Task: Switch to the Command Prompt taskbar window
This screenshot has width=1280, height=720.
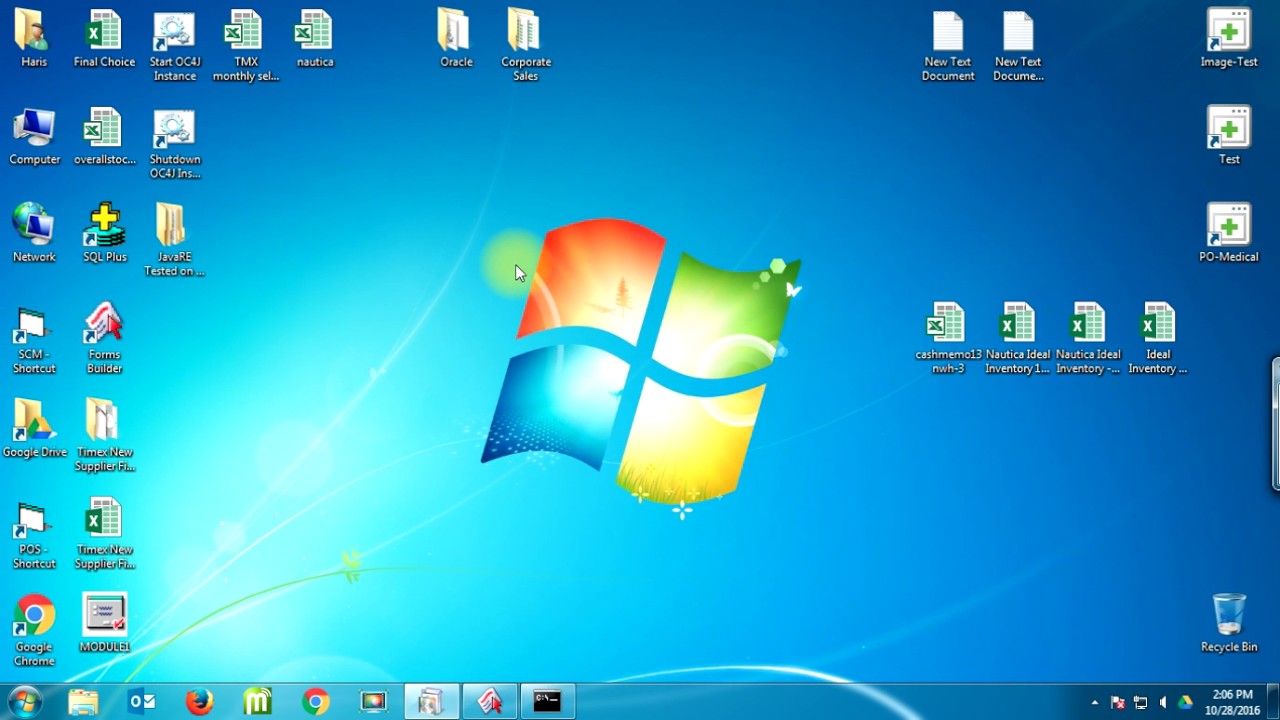Action: (547, 702)
